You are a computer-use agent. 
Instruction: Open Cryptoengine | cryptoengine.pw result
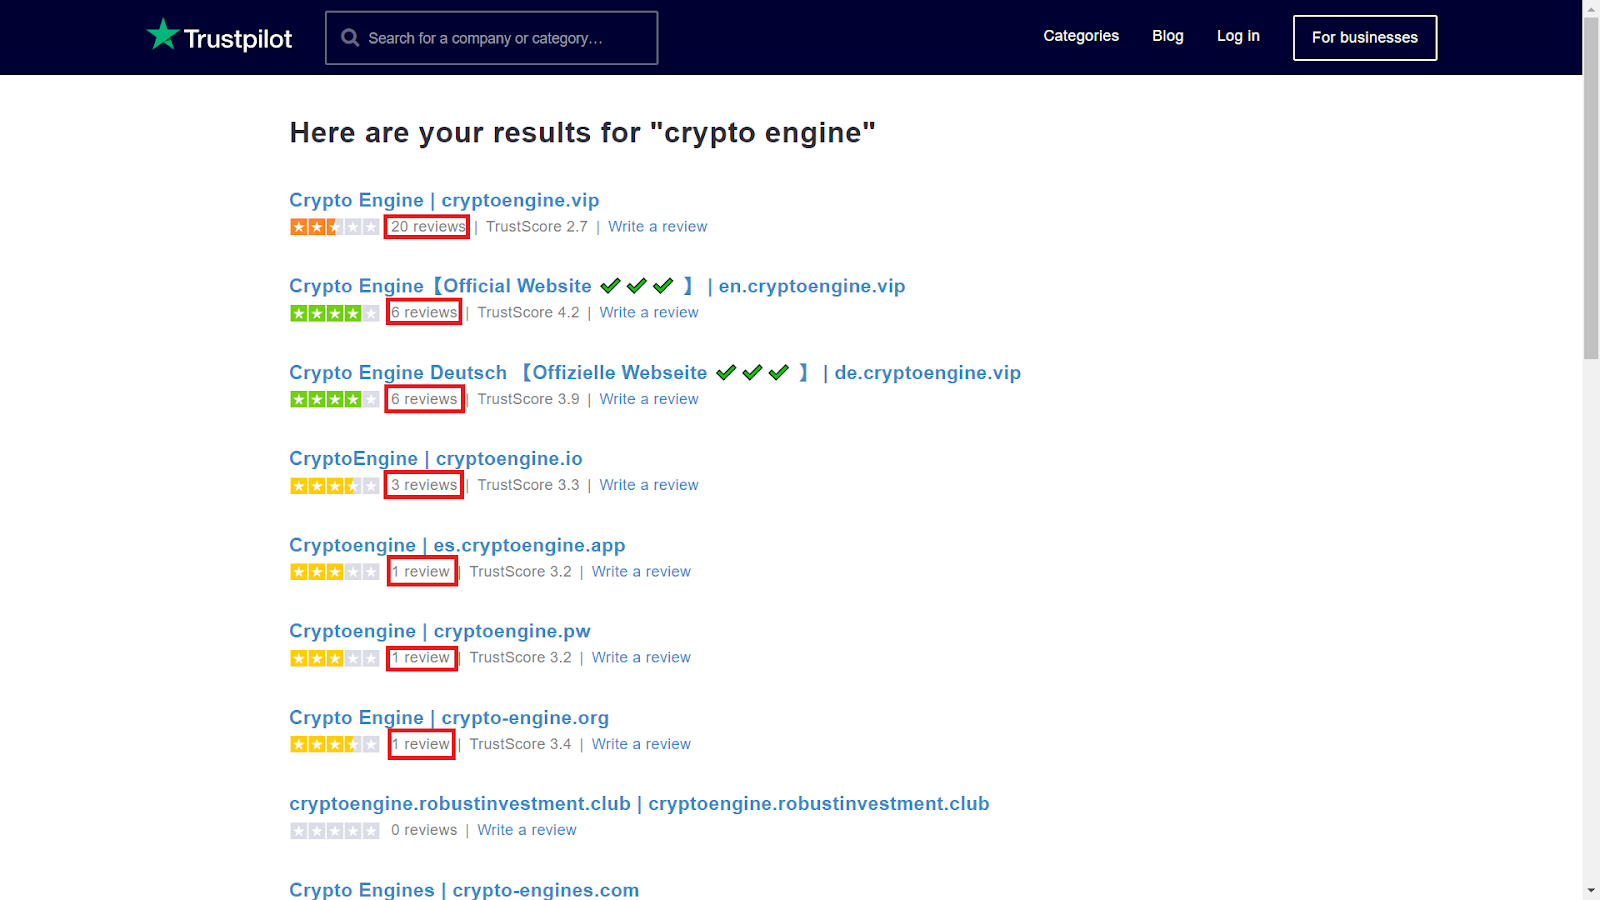click(x=440, y=631)
